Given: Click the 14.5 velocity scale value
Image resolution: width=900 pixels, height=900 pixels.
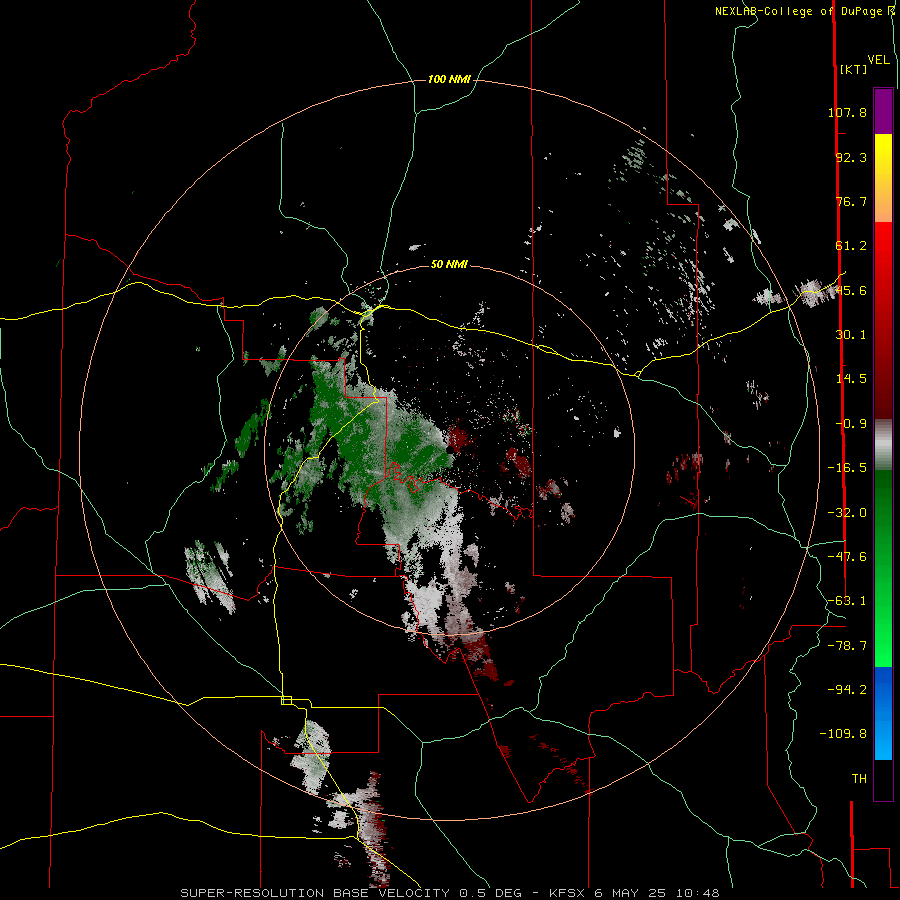Looking at the screenshot, I should coord(851,379).
